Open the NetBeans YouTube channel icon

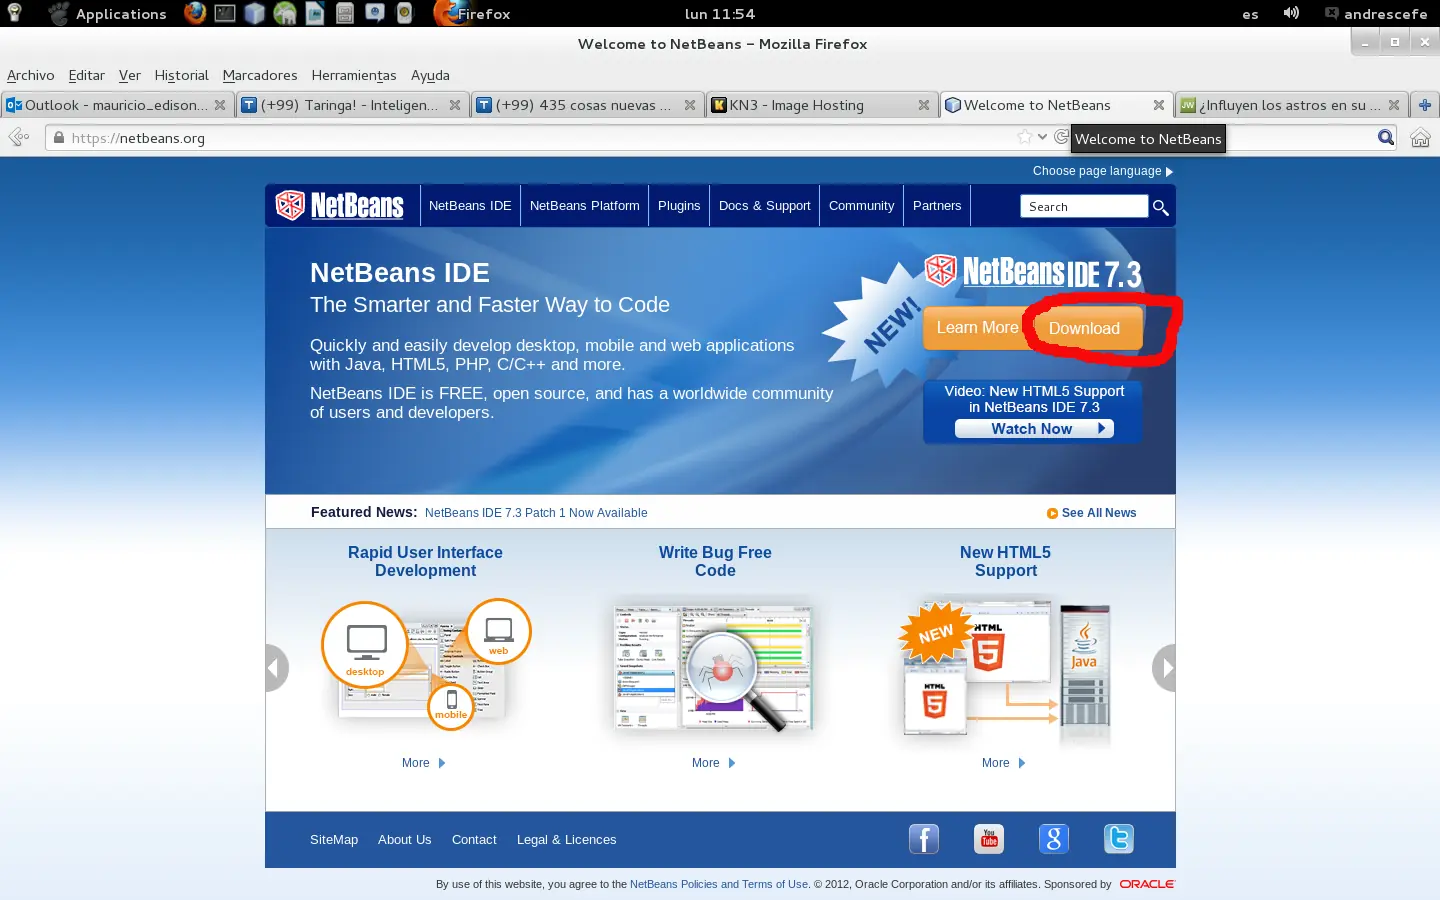pyautogui.click(x=989, y=838)
